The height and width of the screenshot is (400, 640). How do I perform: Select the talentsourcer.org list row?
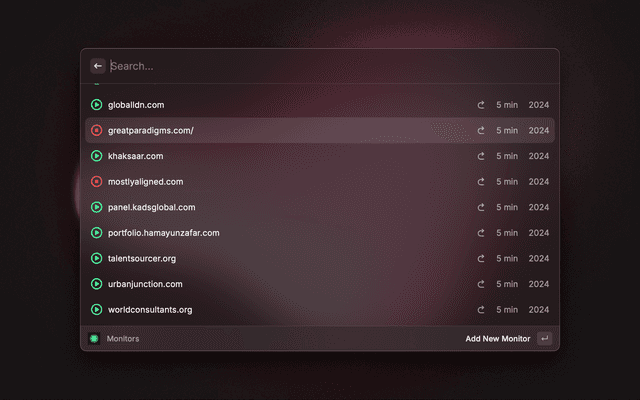pos(300,259)
